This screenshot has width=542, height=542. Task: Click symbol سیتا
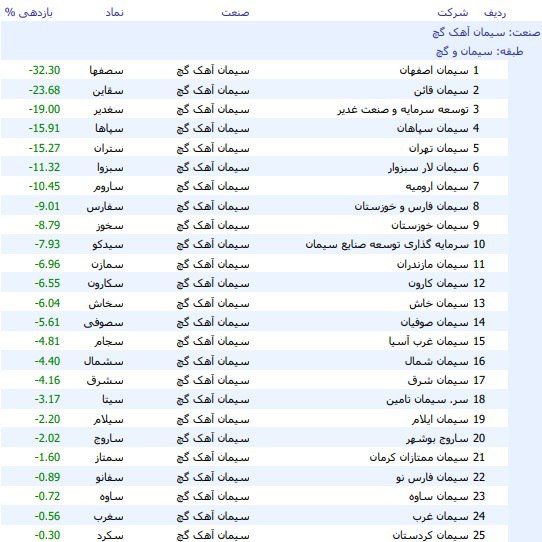(113, 400)
